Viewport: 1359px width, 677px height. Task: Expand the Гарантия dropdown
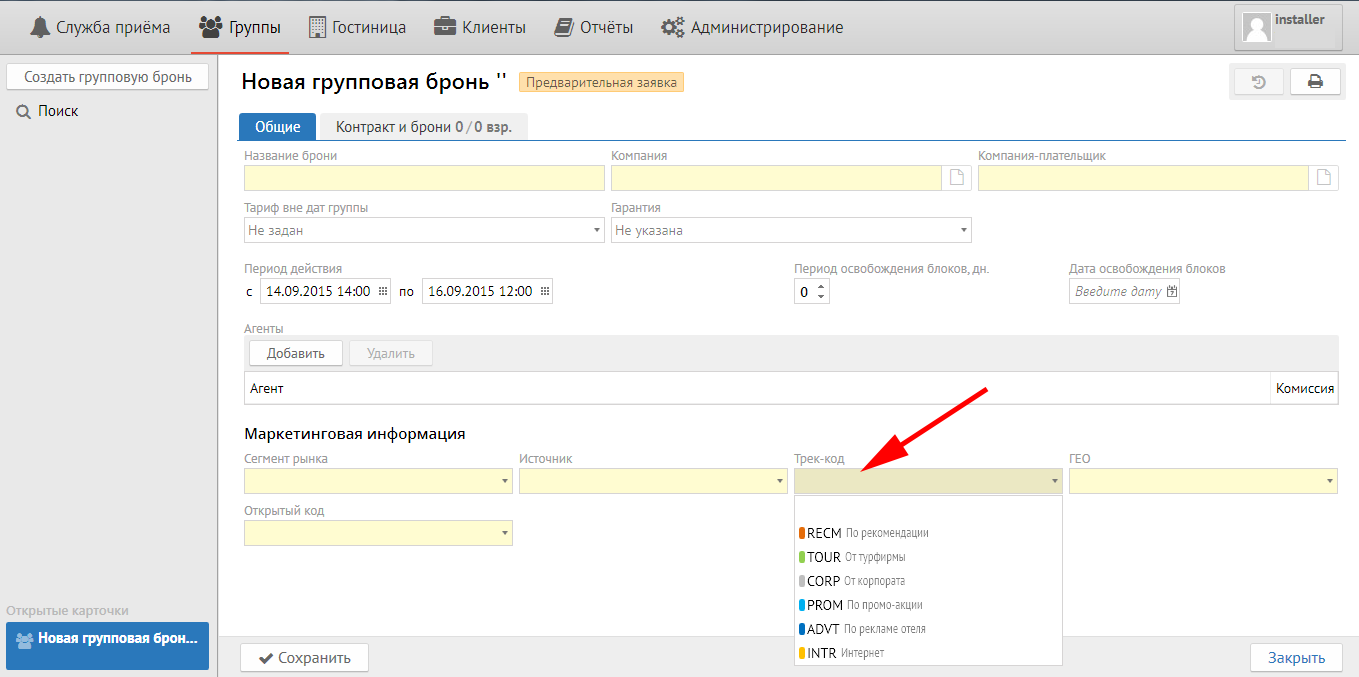964,231
